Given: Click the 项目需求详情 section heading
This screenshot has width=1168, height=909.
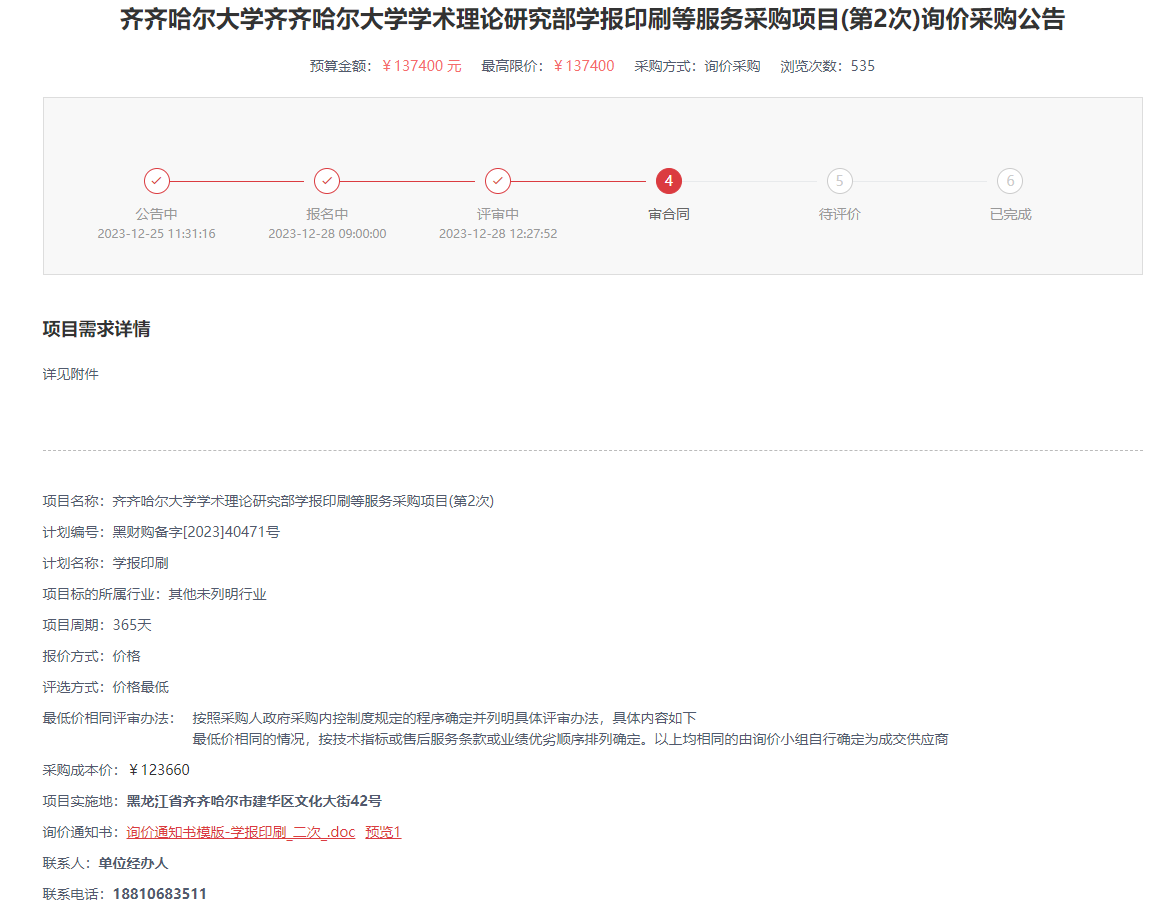Looking at the screenshot, I should 97,329.
